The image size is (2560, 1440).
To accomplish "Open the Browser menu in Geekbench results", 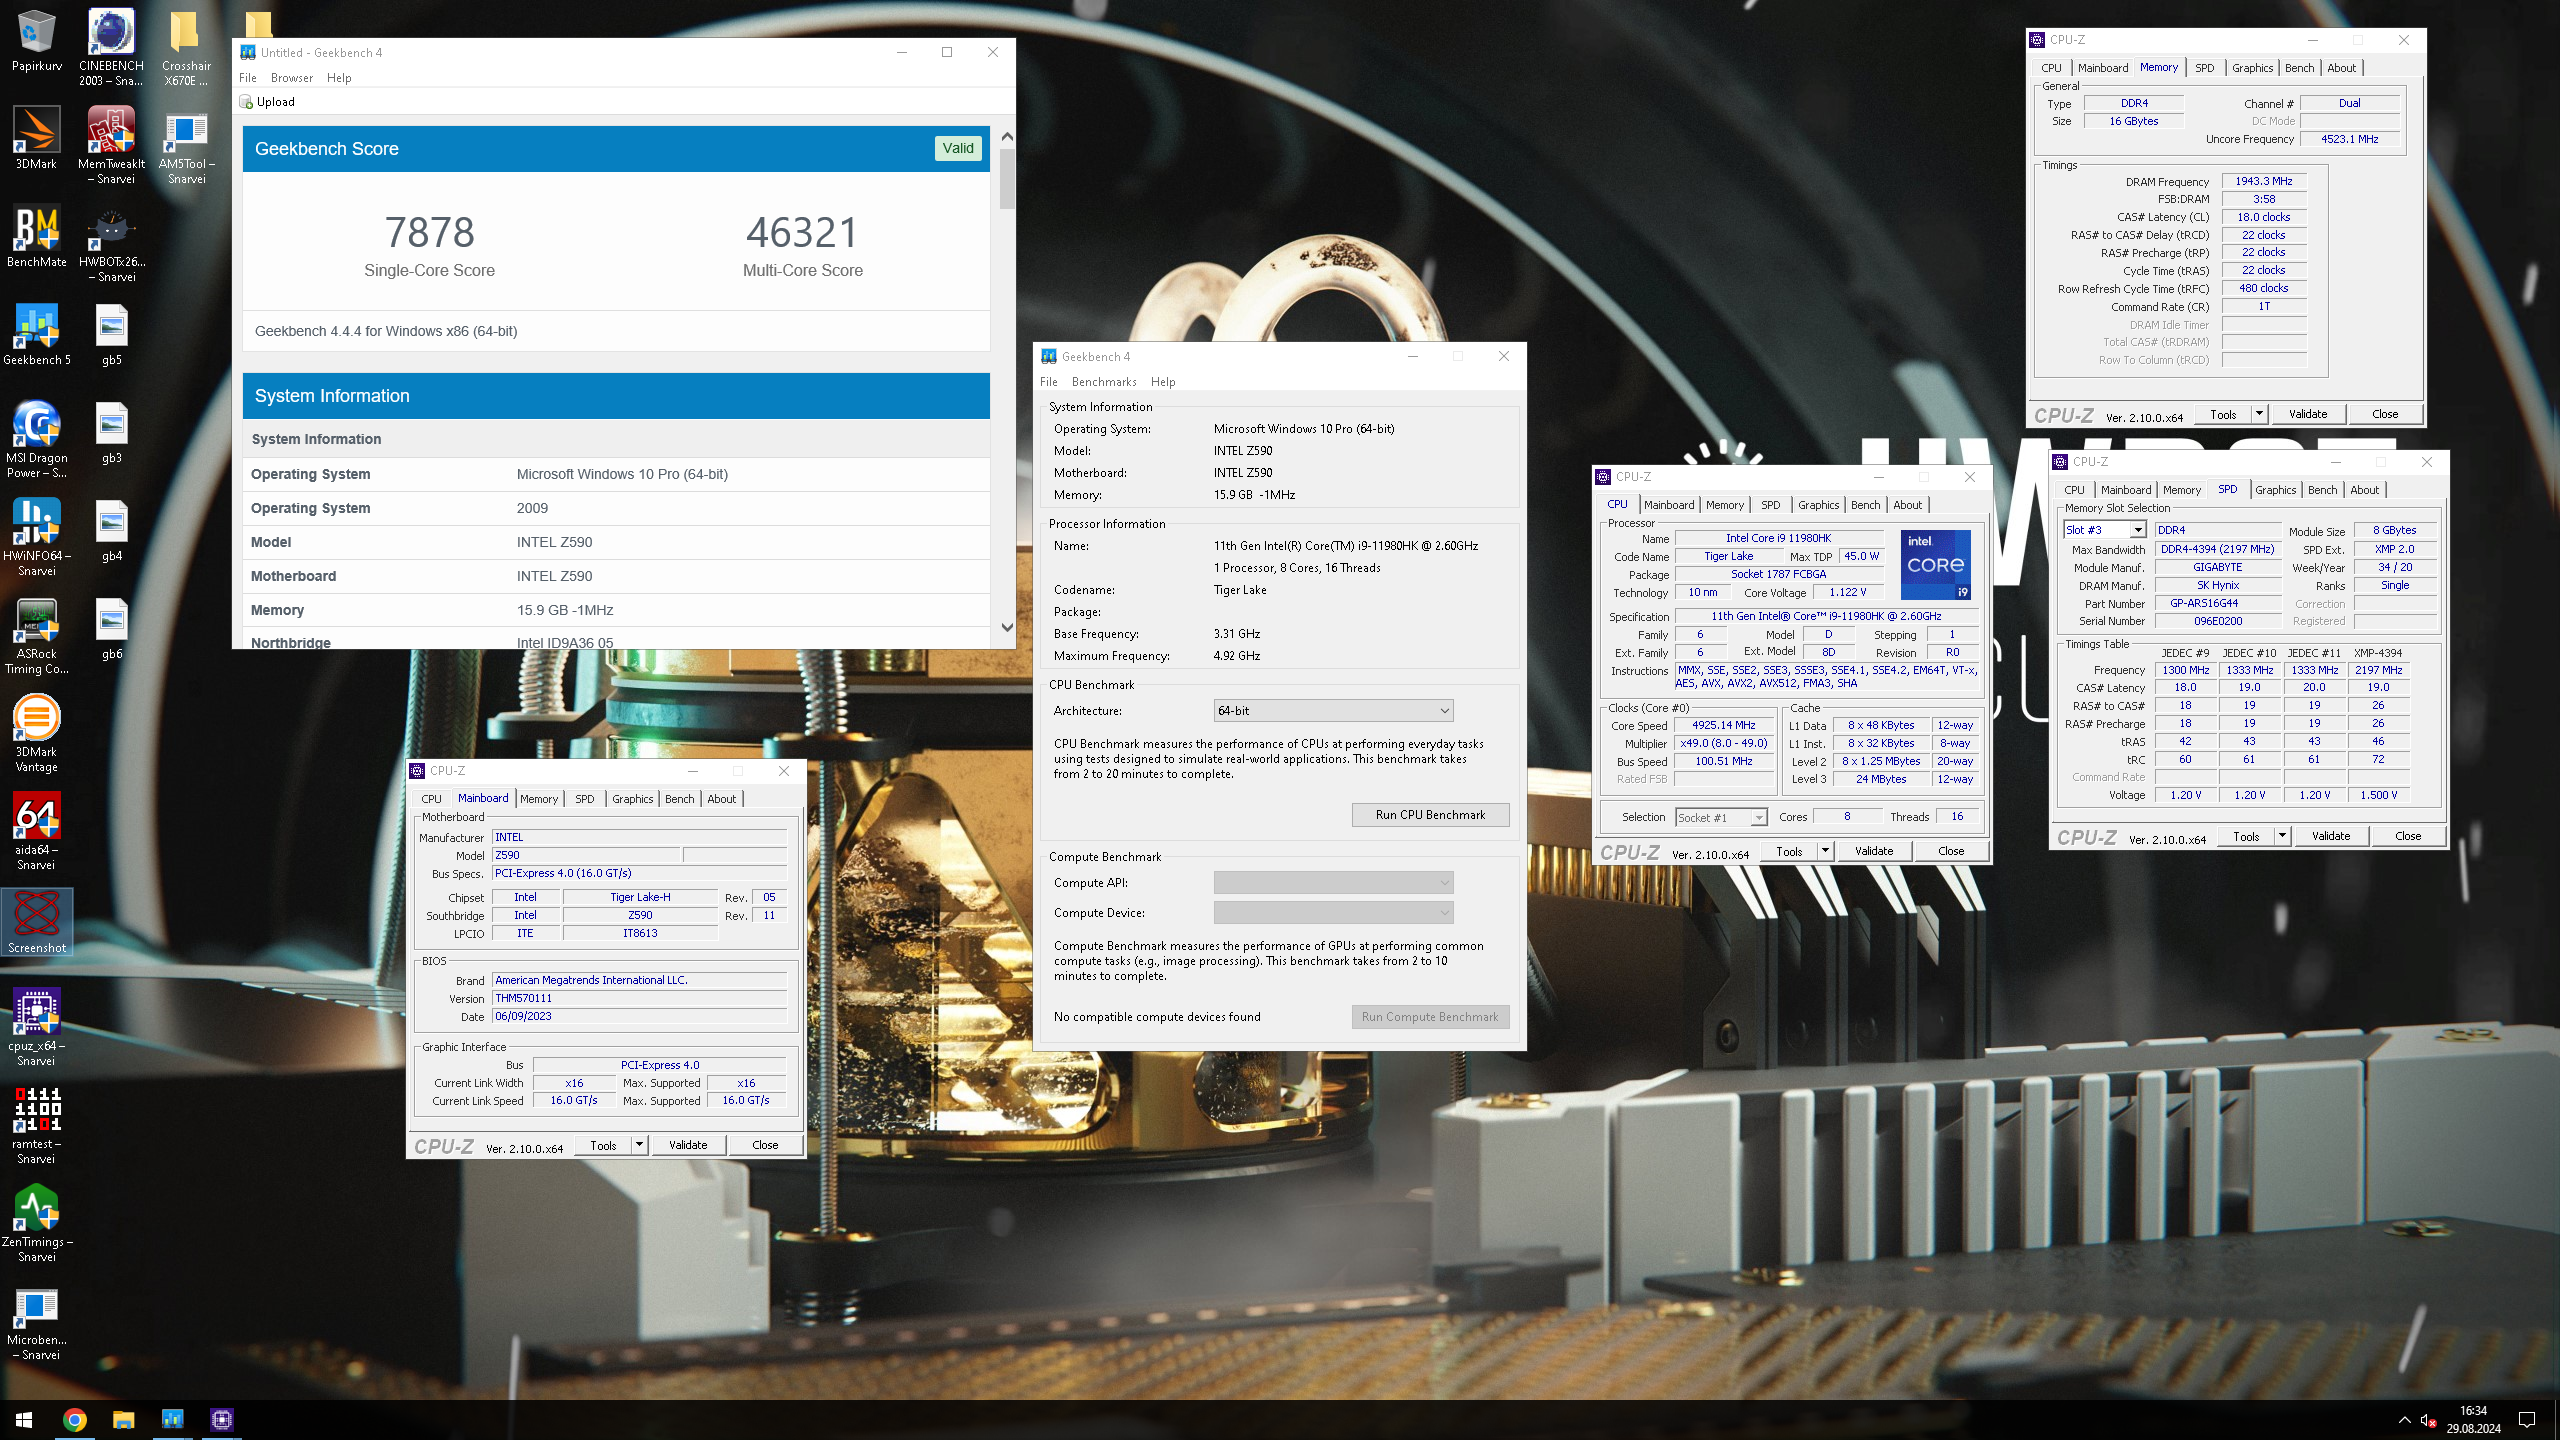I will 291,78.
